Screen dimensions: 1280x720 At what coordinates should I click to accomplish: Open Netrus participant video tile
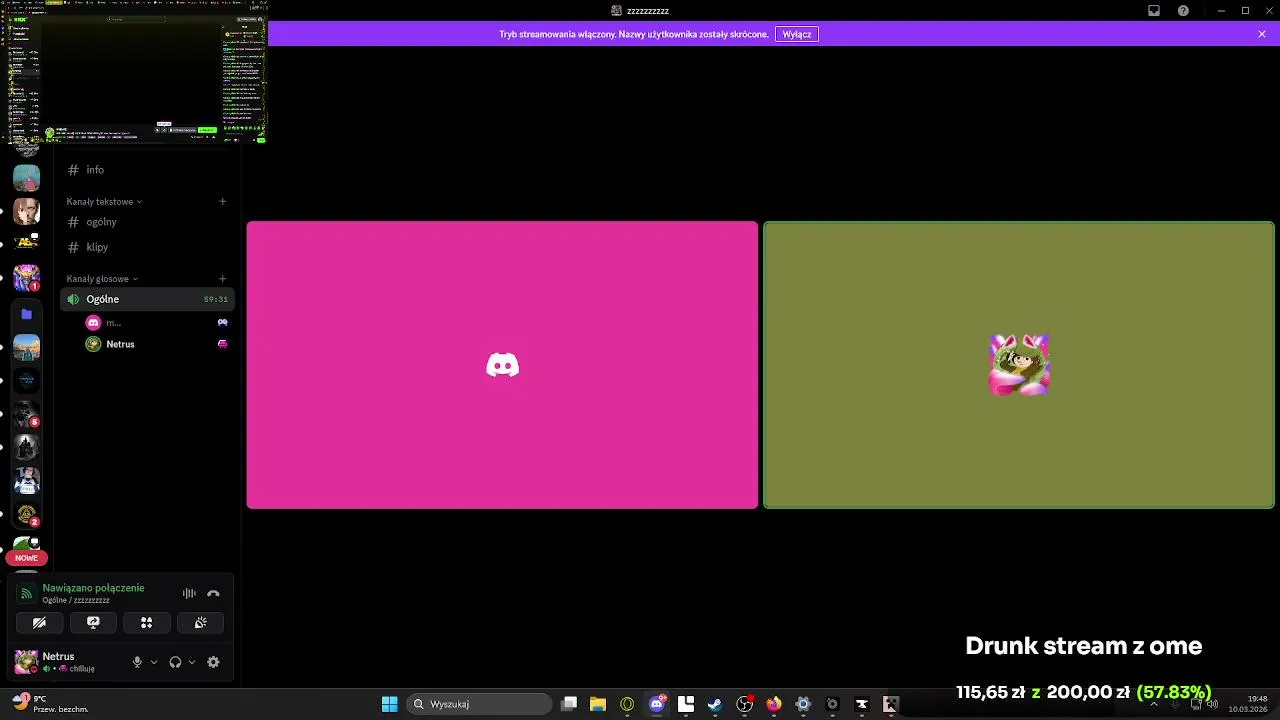[x=1019, y=365]
